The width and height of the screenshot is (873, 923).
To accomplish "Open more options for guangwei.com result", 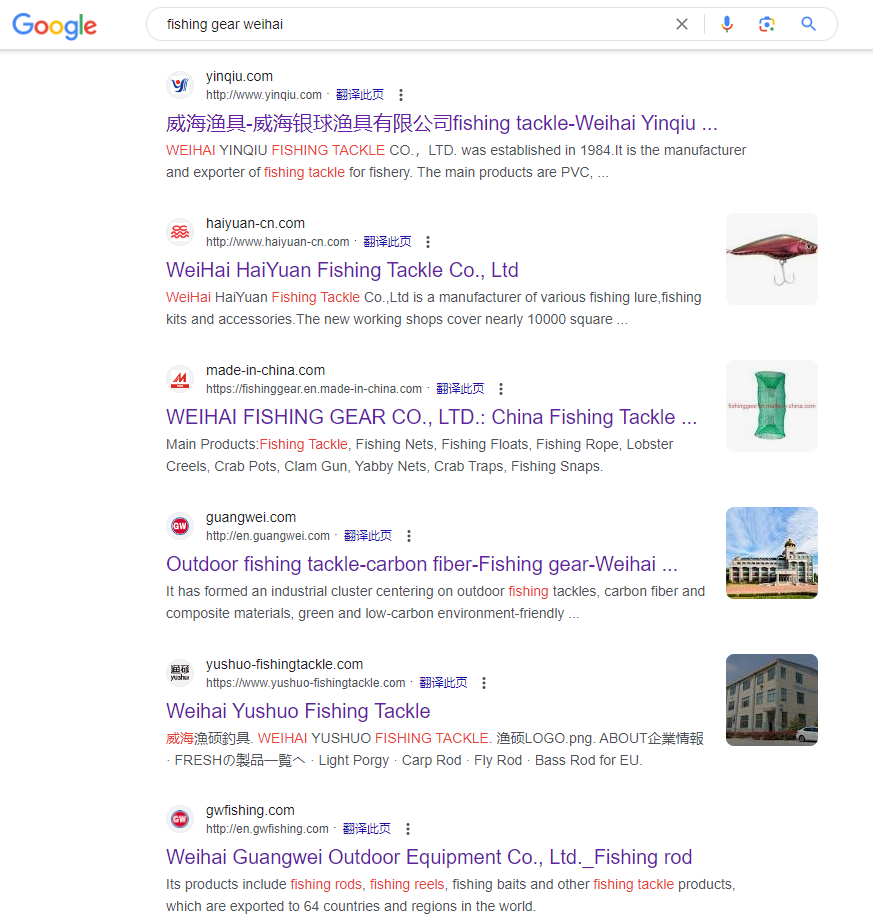I will pyautogui.click(x=409, y=536).
